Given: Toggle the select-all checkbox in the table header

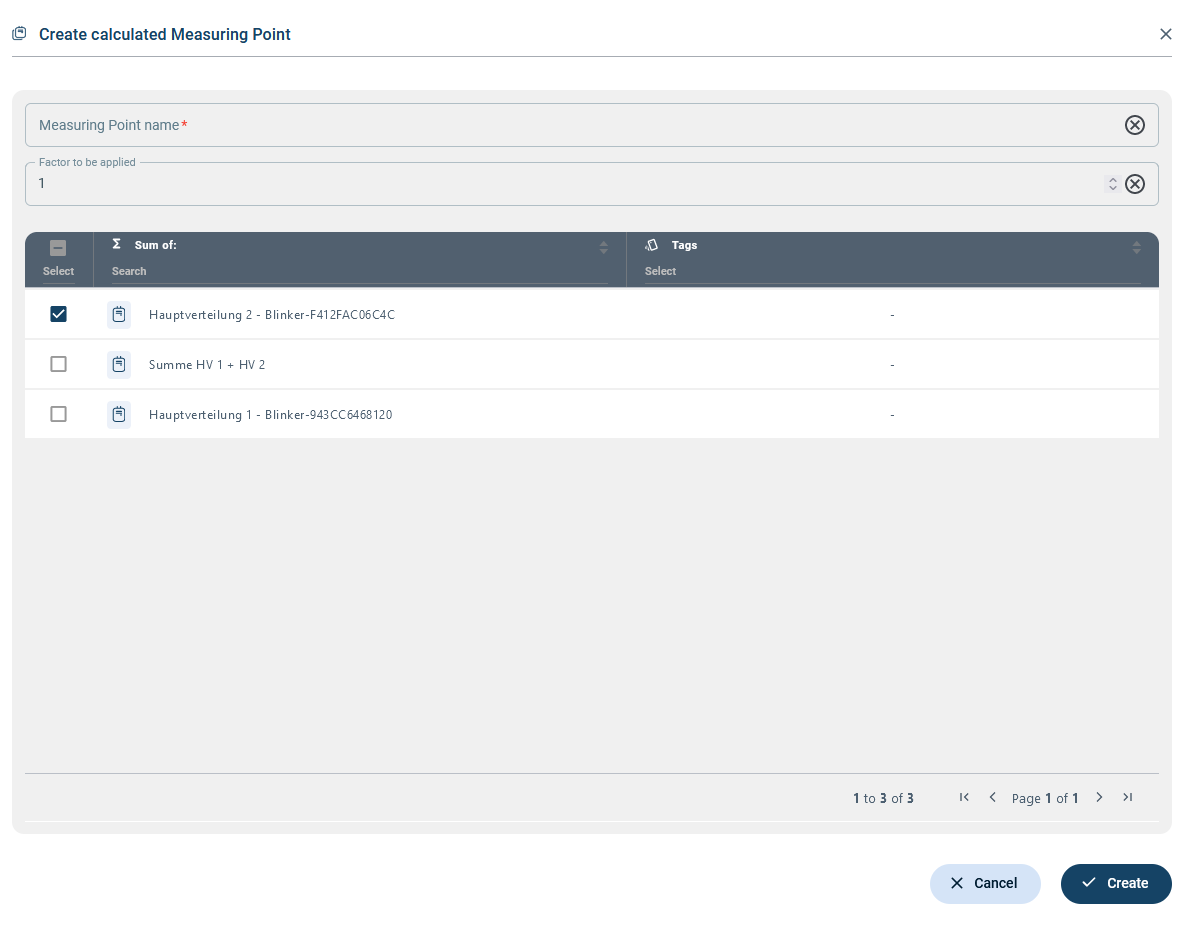Looking at the screenshot, I should (58, 248).
